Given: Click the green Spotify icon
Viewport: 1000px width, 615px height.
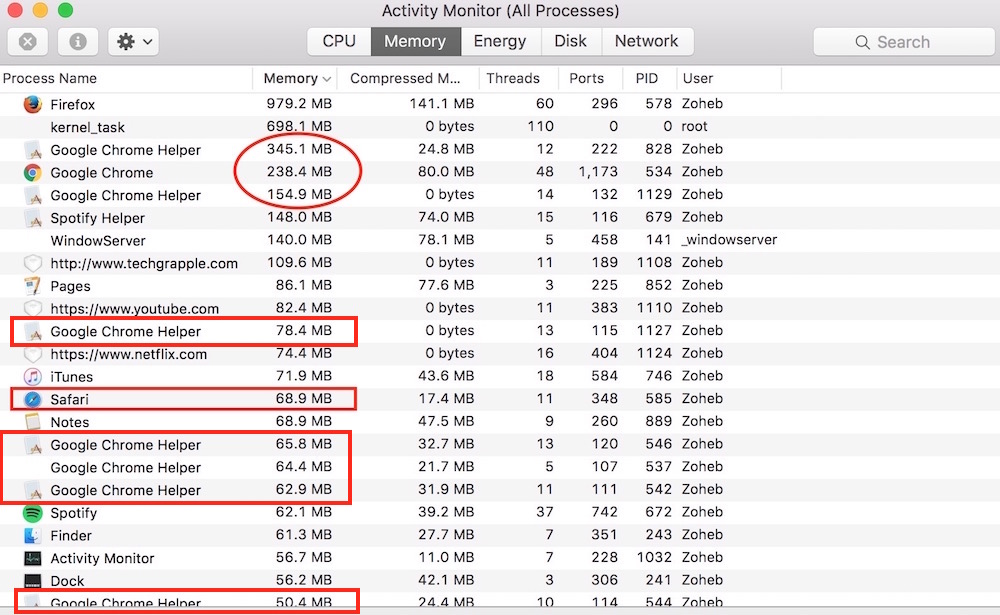Looking at the screenshot, I should (x=33, y=513).
